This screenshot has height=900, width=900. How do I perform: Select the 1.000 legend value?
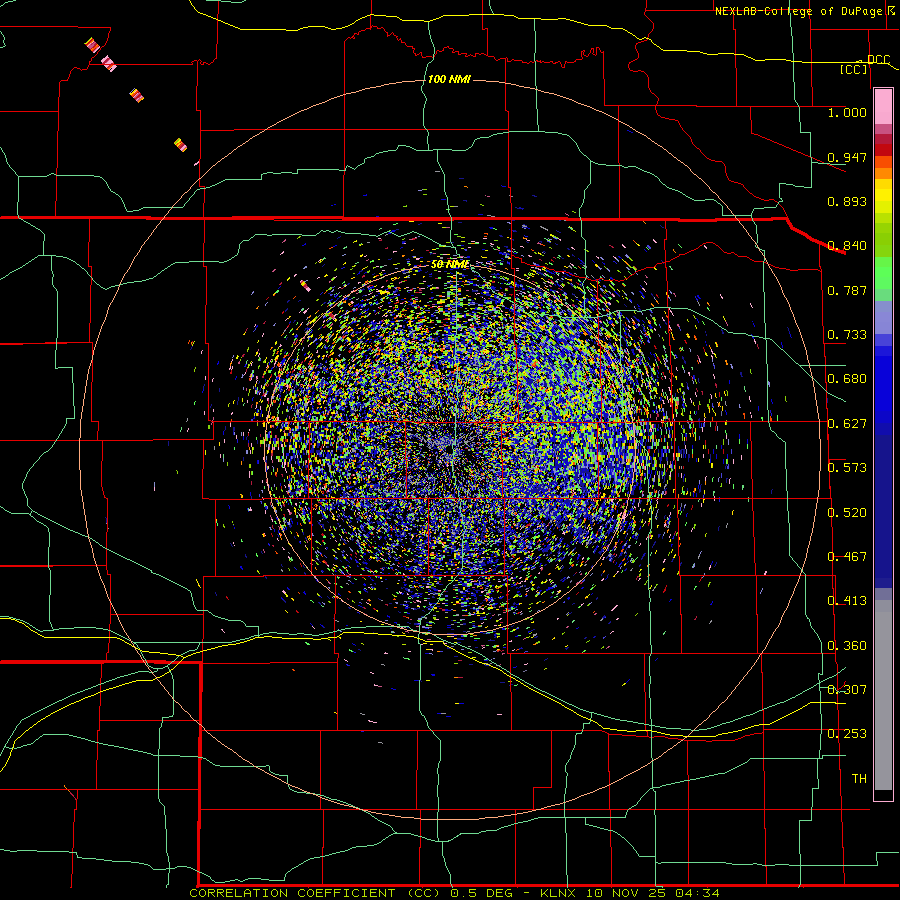847,112
